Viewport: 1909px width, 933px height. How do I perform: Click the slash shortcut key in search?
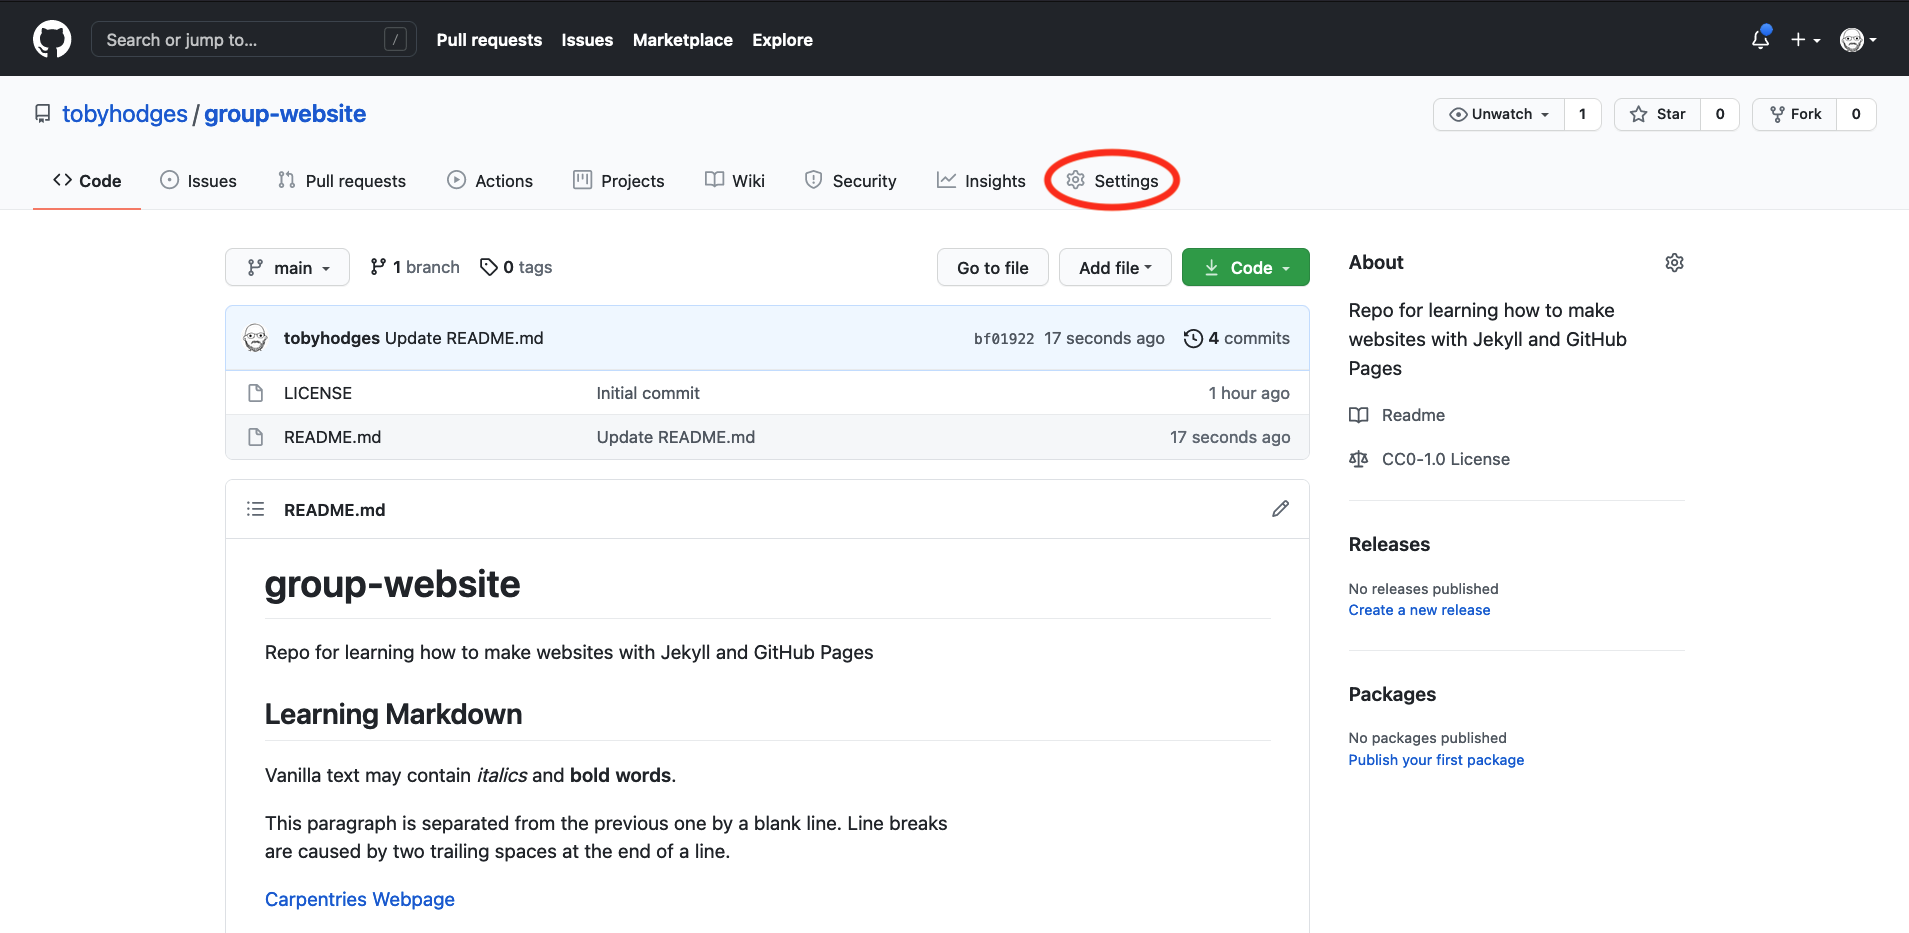pyautogui.click(x=395, y=40)
